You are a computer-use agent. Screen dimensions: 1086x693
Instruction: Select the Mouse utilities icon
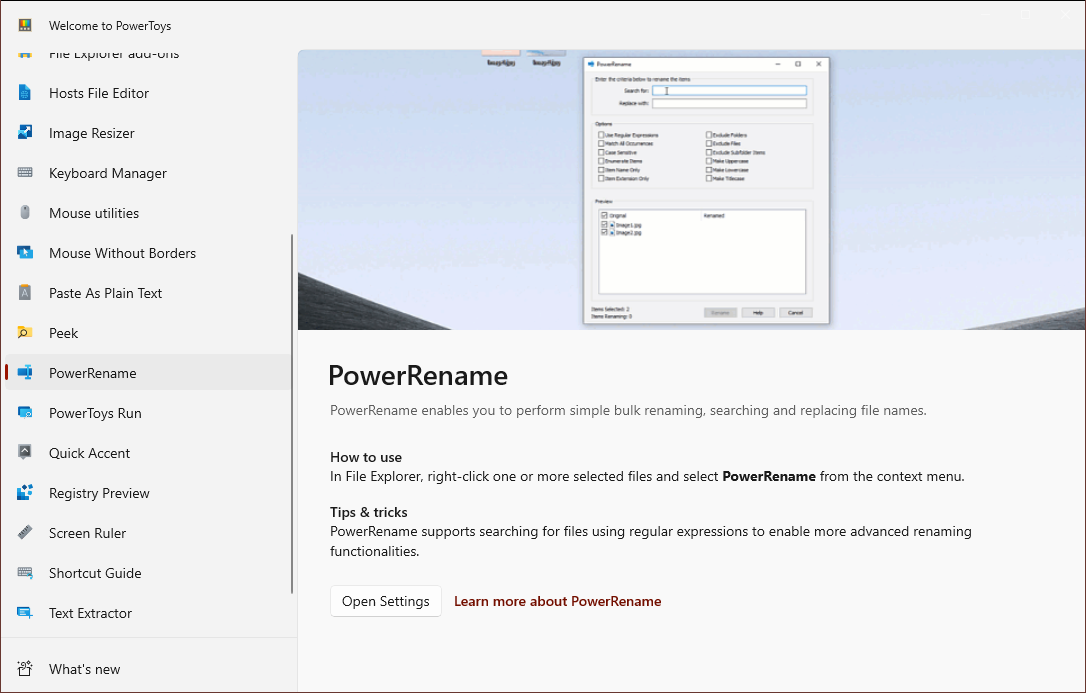pos(27,212)
